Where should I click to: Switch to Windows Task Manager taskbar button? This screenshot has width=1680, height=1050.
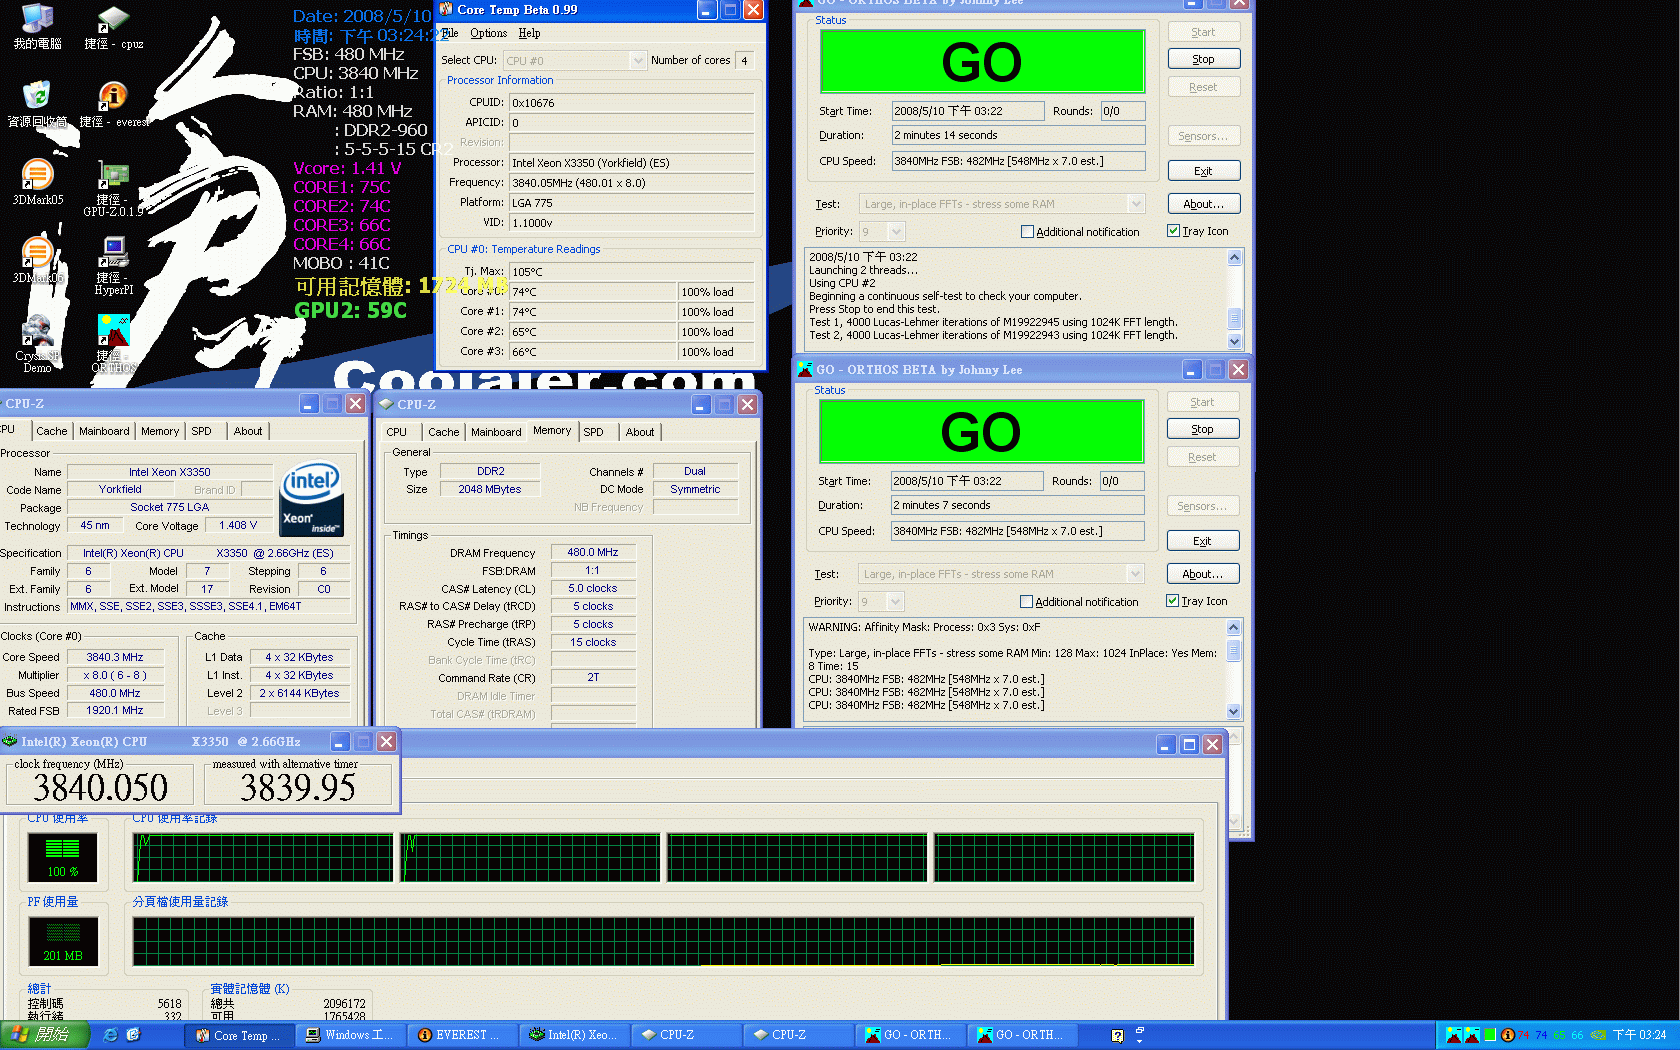point(352,1035)
